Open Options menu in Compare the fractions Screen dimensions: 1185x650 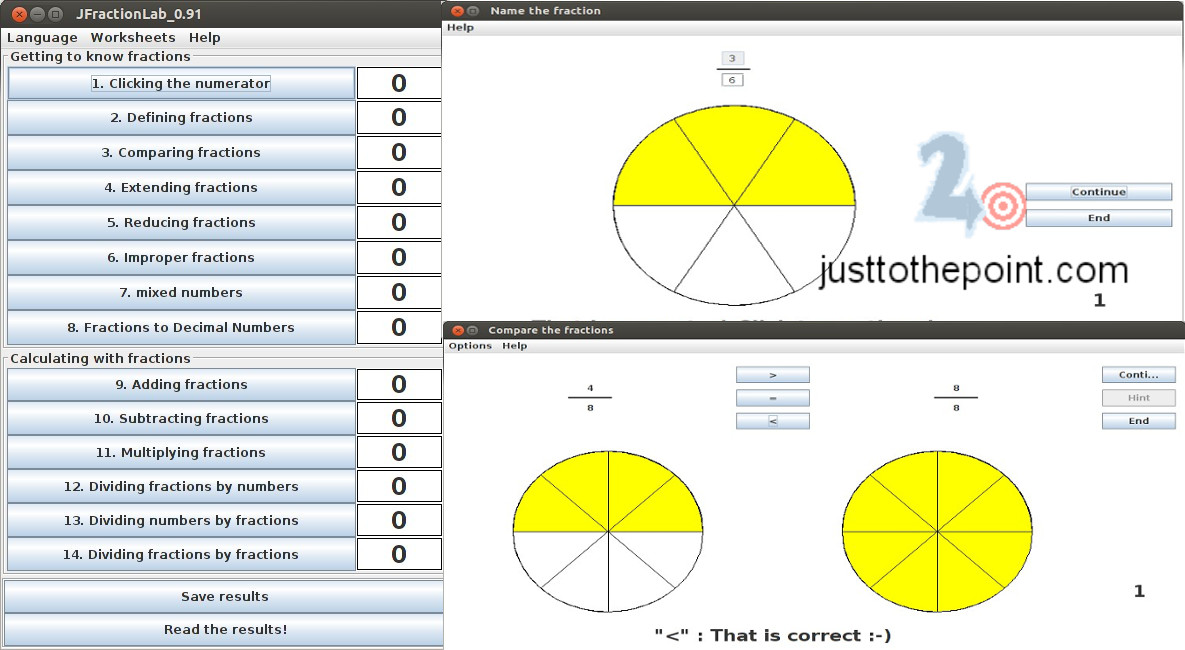tap(469, 346)
